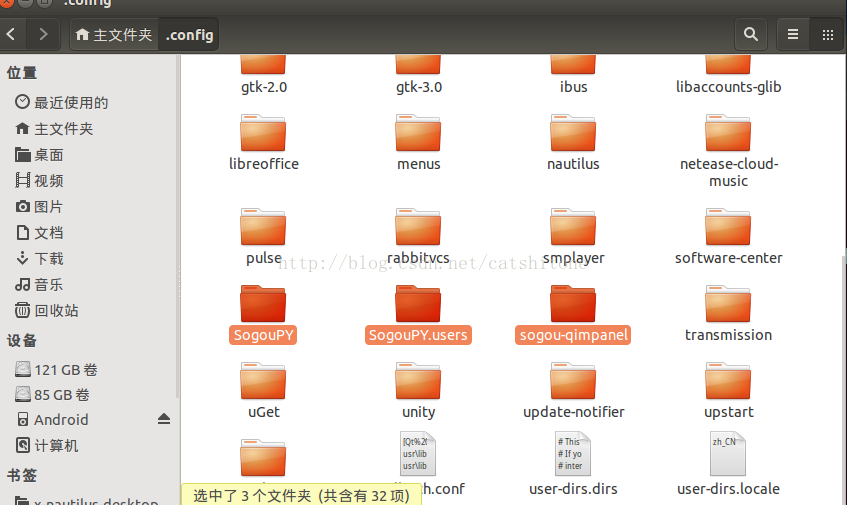Select the libreoffice folder icon
This screenshot has width=847, height=505.
[x=263, y=133]
